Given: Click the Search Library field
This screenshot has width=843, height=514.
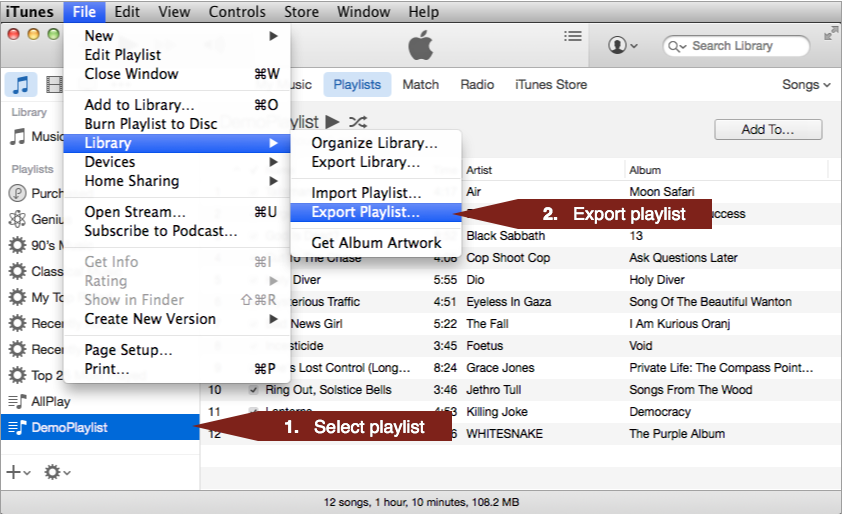Looking at the screenshot, I should [736, 46].
